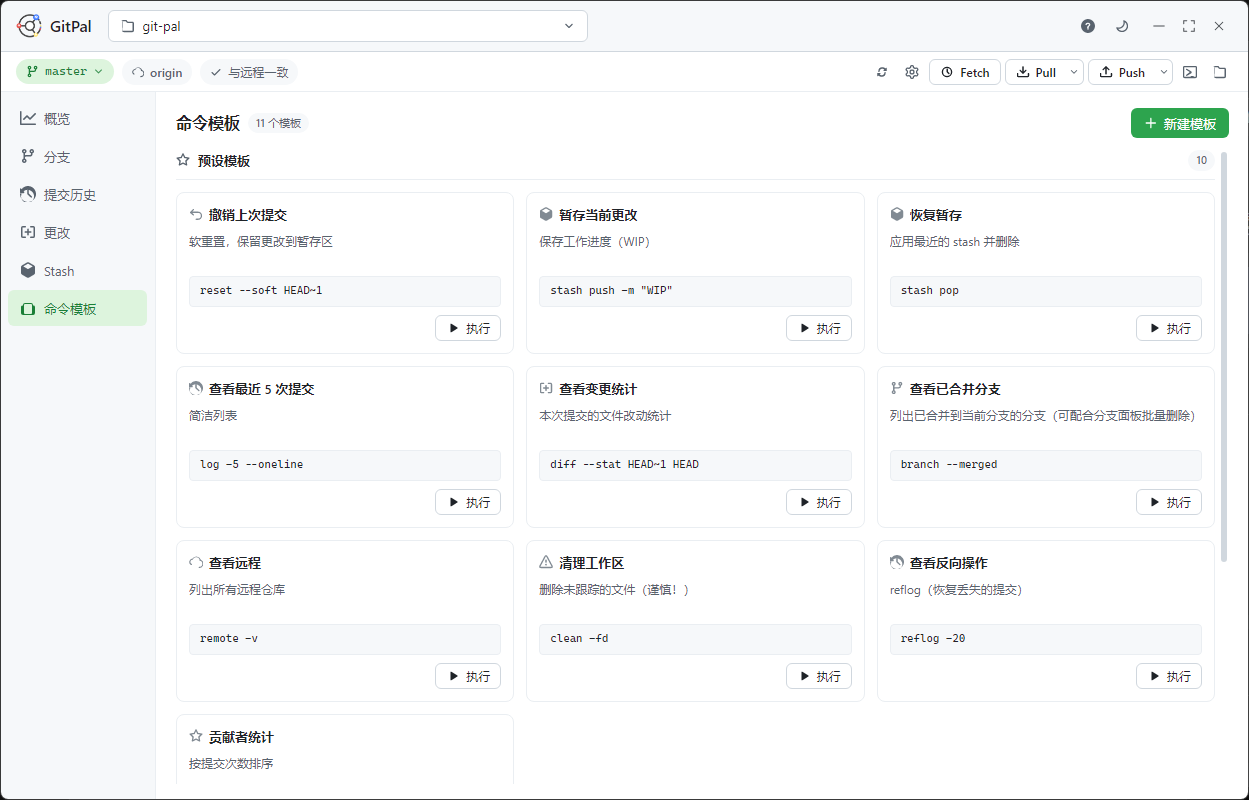This screenshot has width=1249, height=800.
Task: Run the branch --merged template
Action: (x=1169, y=502)
